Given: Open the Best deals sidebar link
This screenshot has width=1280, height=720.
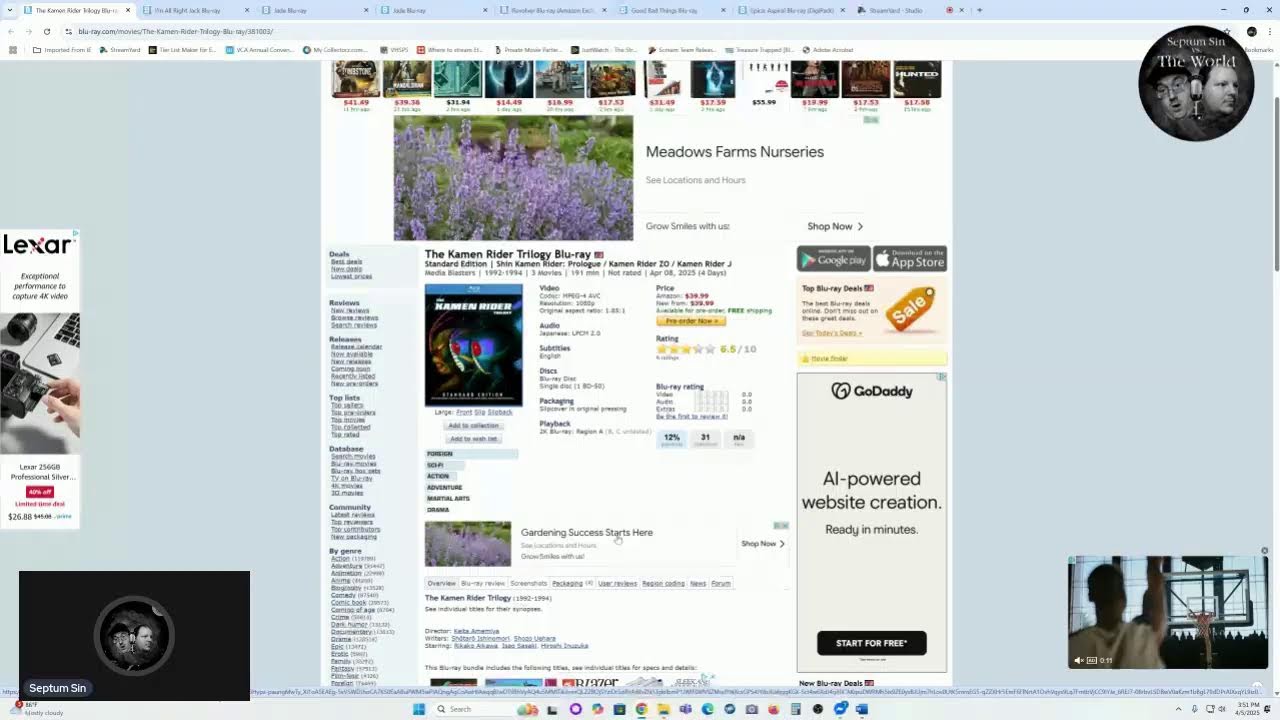Looking at the screenshot, I should [x=346, y=262].
